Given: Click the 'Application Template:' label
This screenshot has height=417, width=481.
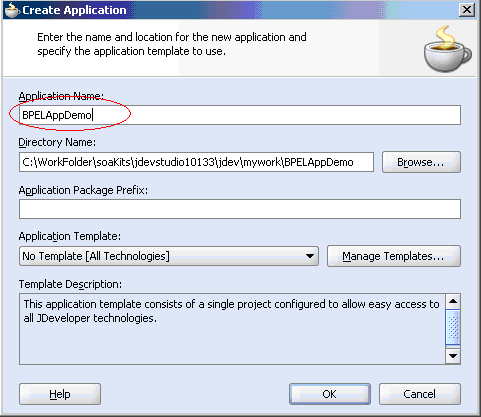Looking at the screenshot, I should click(70, 236).
